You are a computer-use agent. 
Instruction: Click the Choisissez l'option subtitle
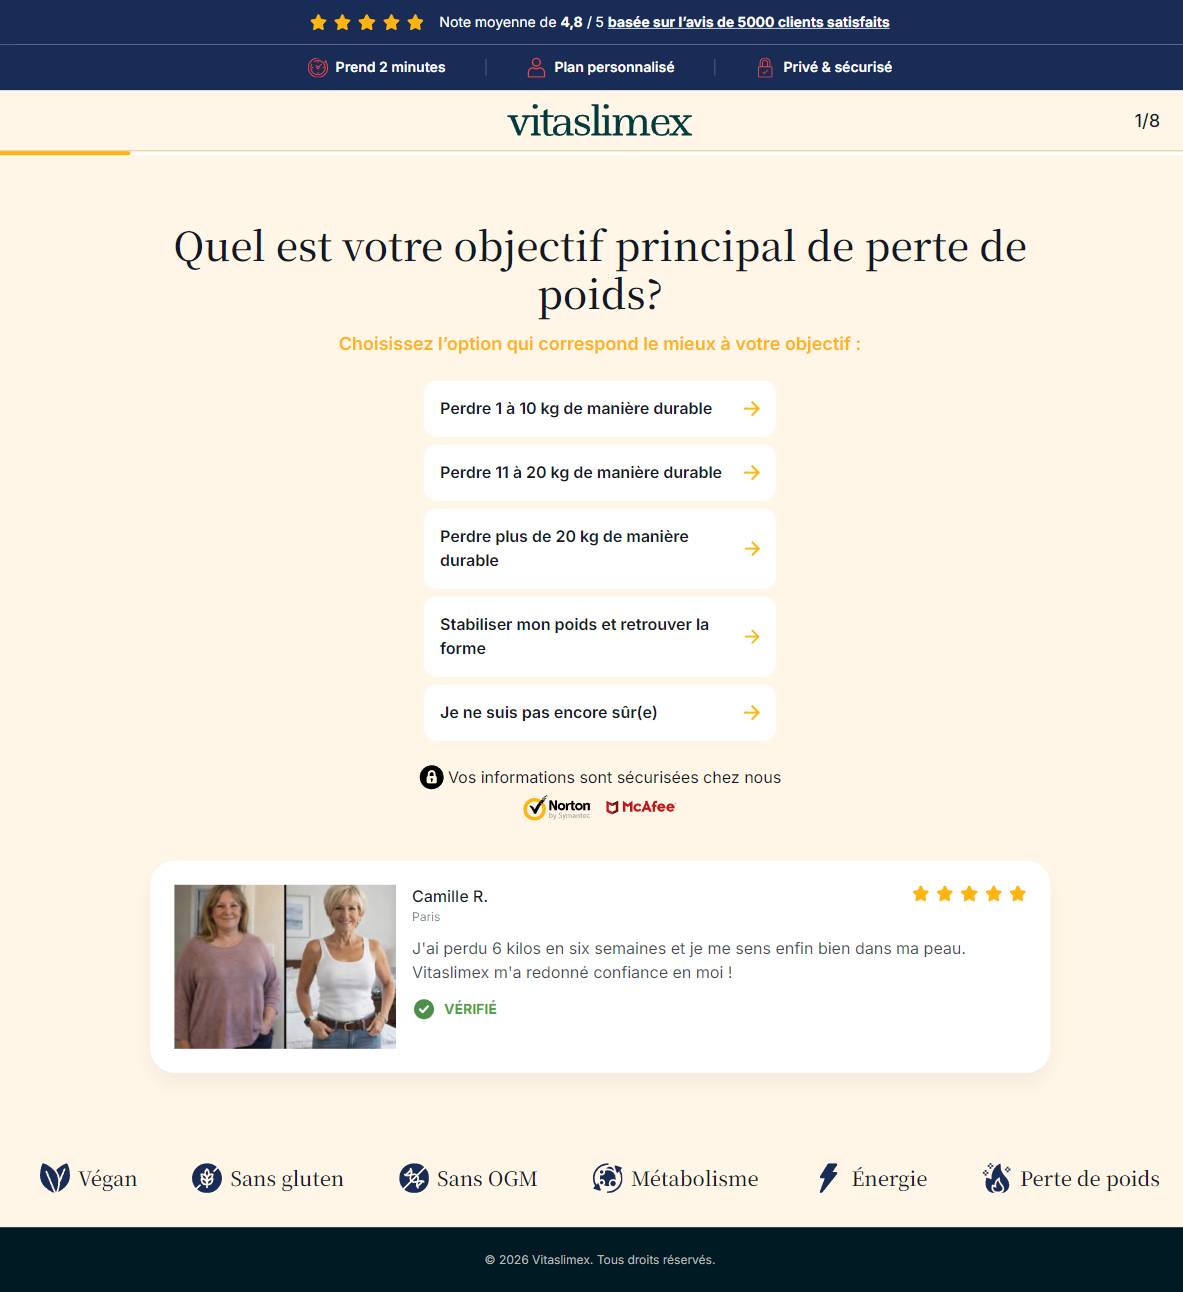click(x=600, y=344)
